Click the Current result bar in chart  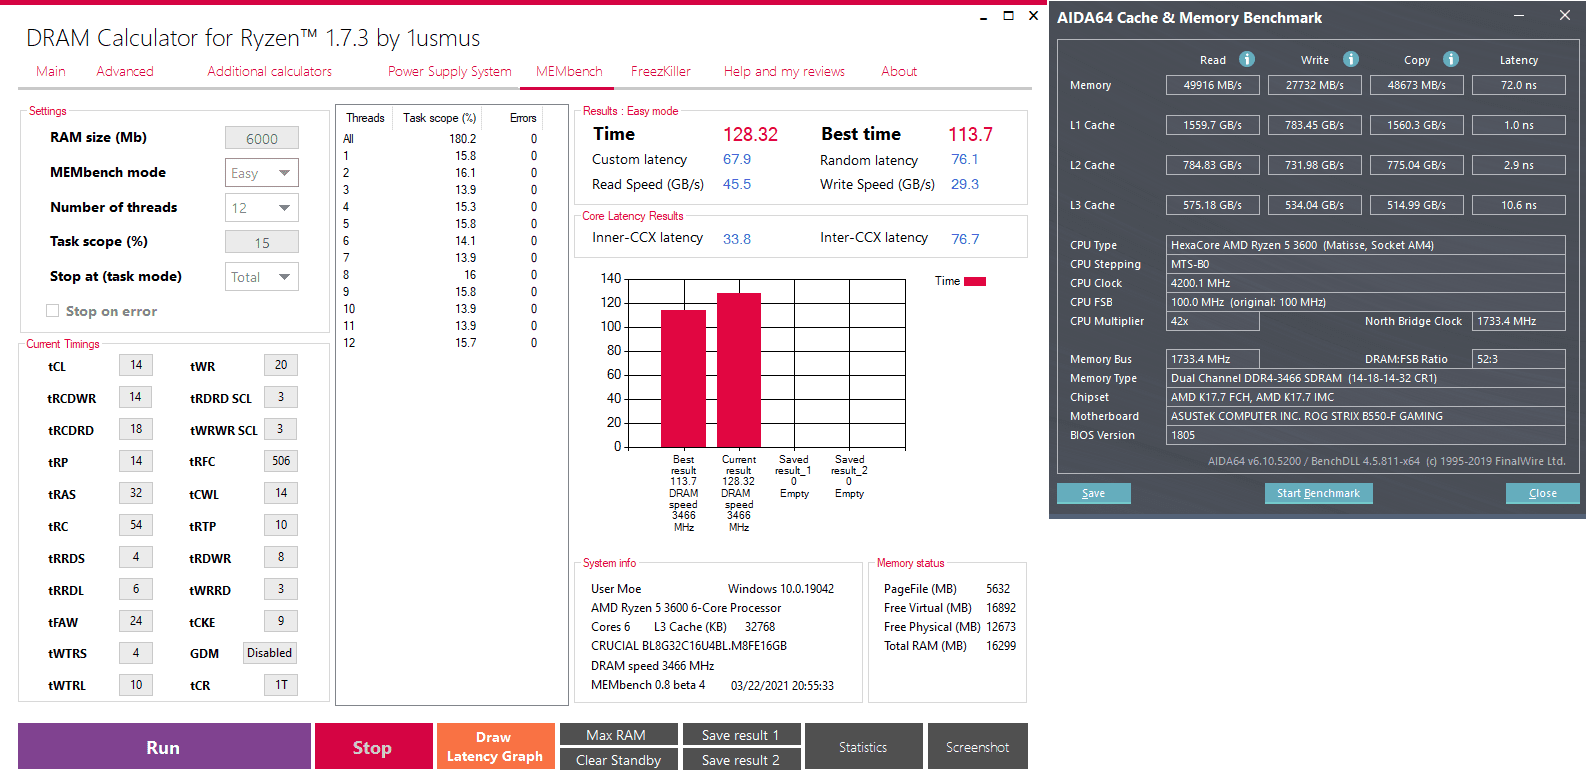click(x=739, y=369)
